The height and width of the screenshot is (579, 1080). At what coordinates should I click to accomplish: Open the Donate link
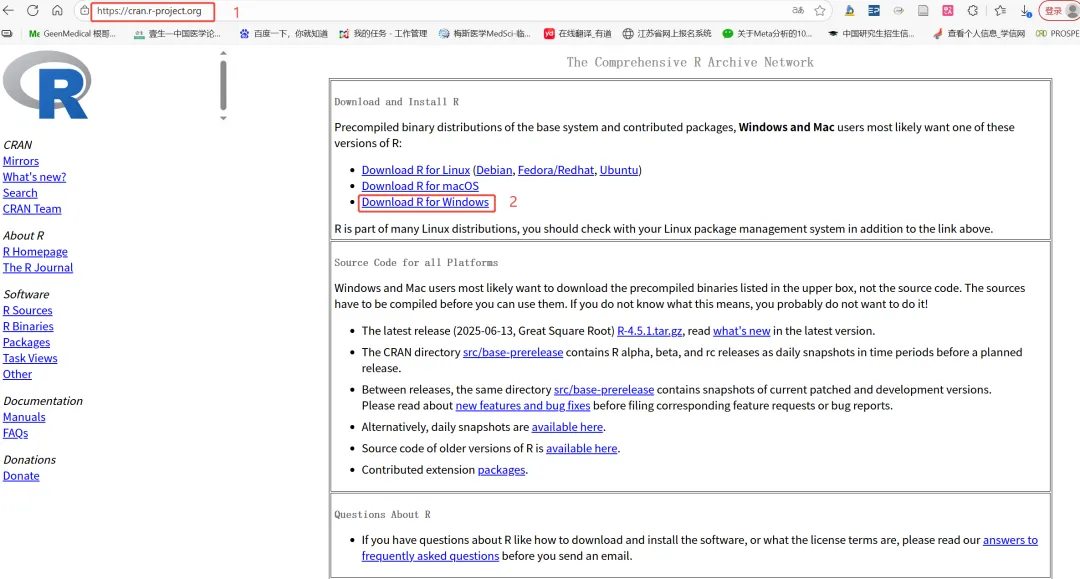coord(21,476)
